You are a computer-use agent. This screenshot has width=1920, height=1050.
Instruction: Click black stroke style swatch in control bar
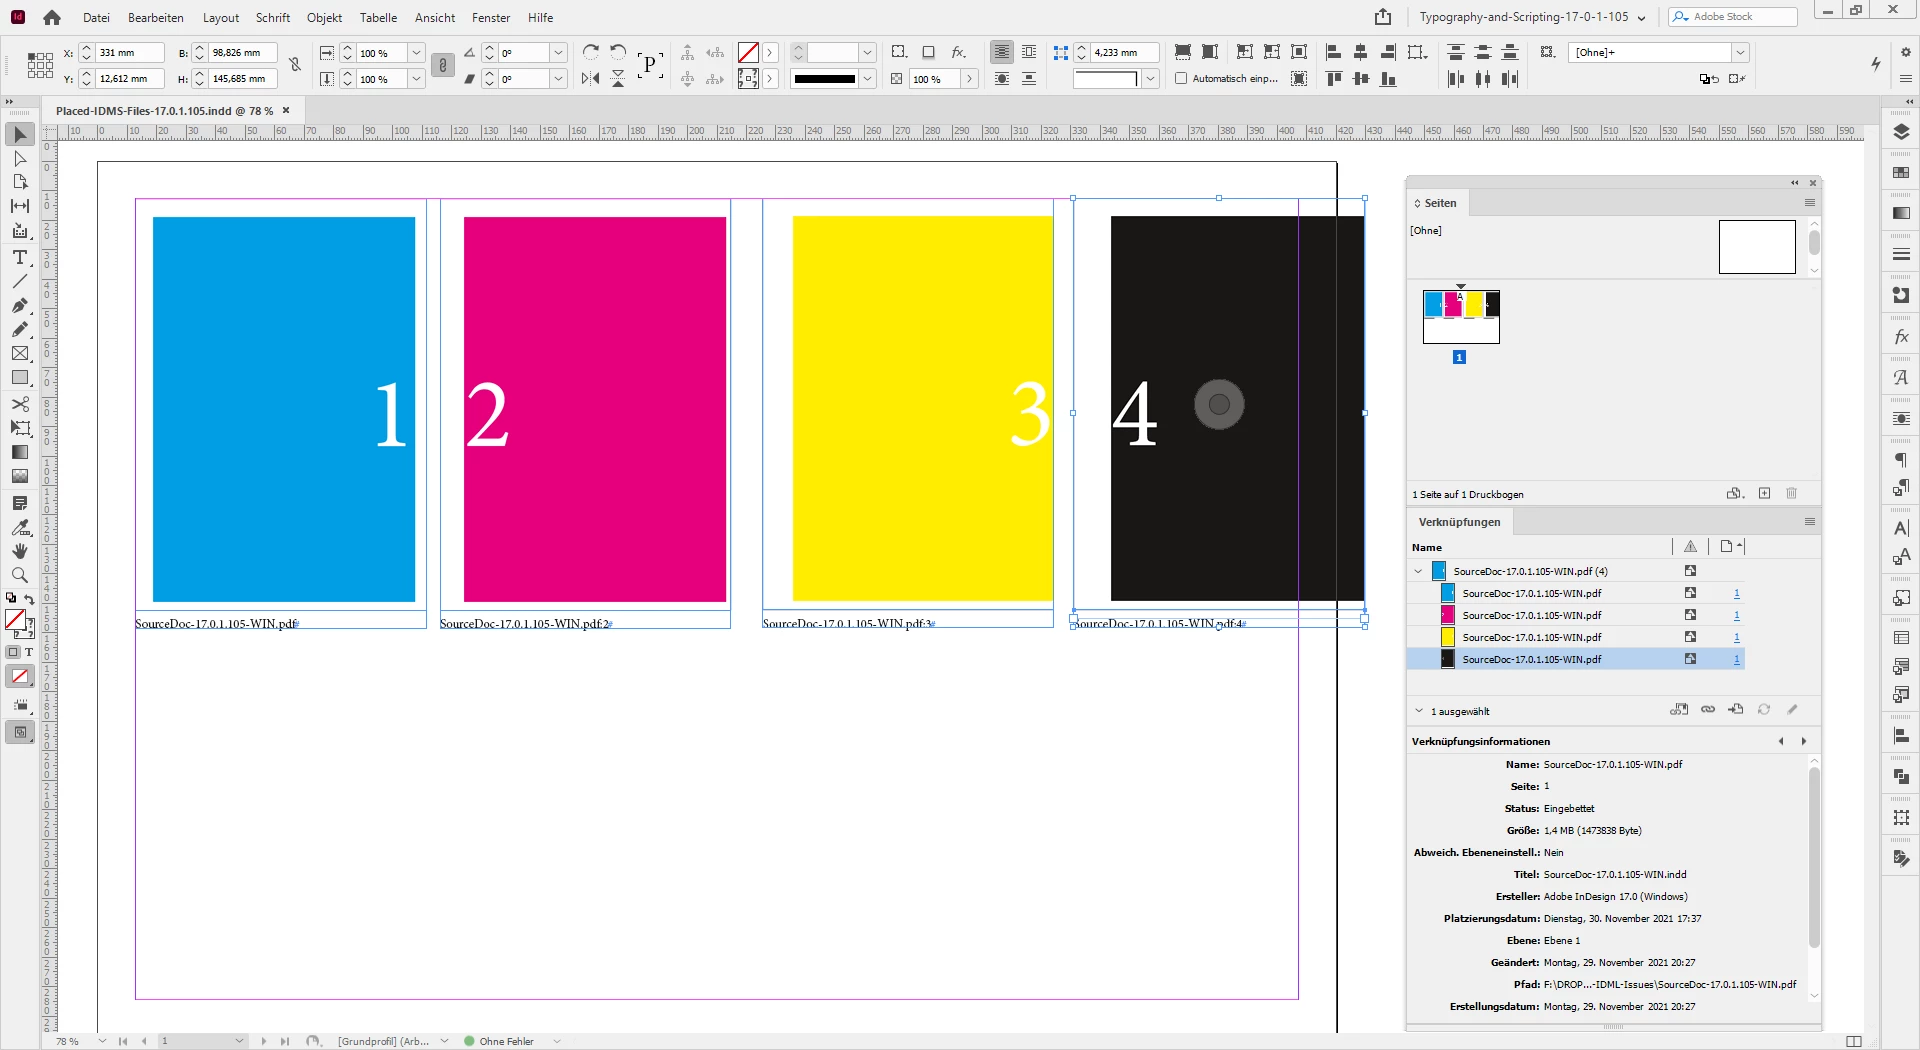[x=824, y=78]
